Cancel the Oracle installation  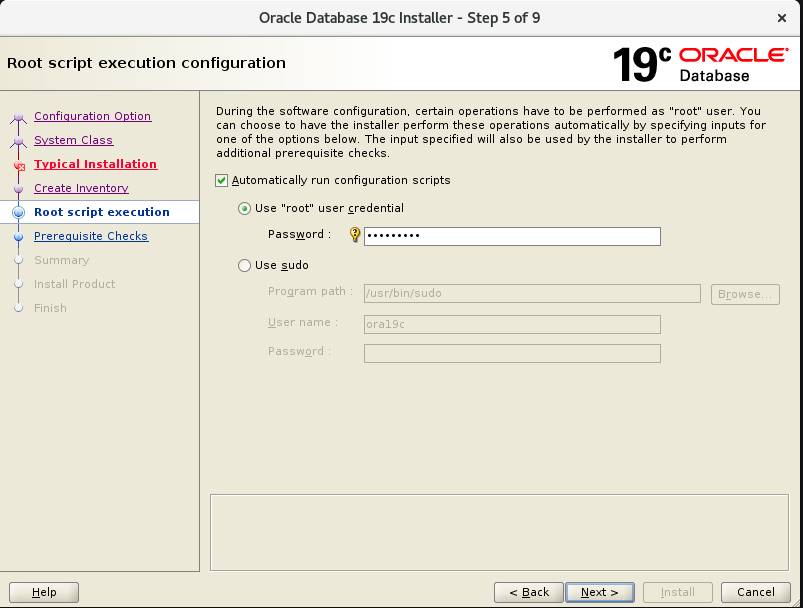755,592
